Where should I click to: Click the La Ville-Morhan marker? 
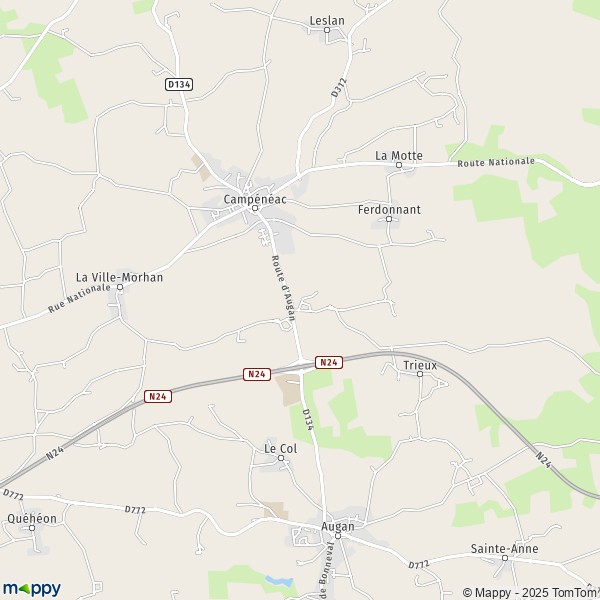tap(120, 287)
